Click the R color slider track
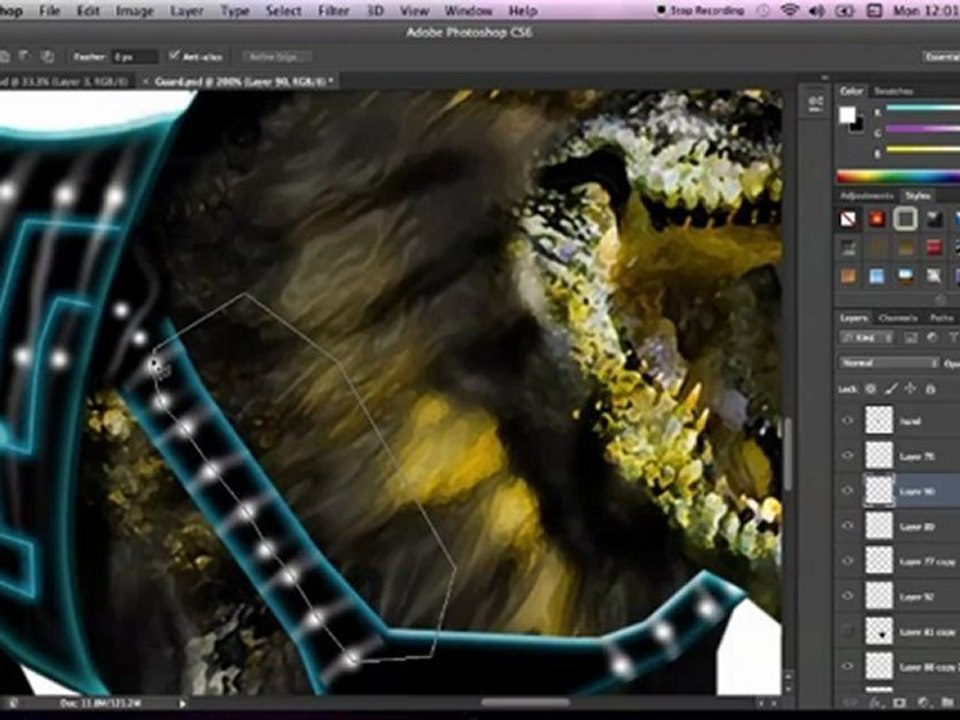The height and width of the screenshot is (720, 960). pyautogui.click(x=923, y=109)
